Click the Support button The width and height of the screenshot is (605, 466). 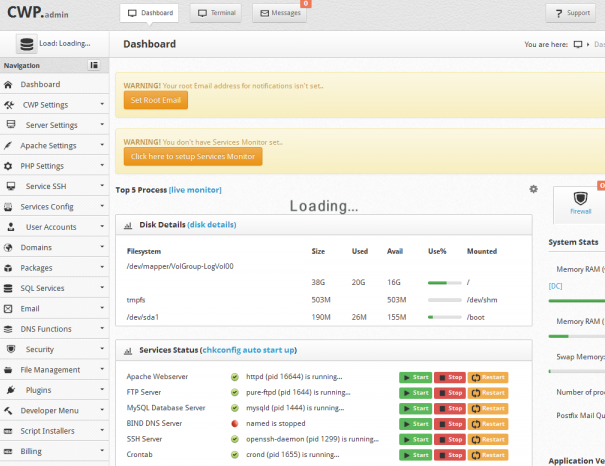[571, 13]
